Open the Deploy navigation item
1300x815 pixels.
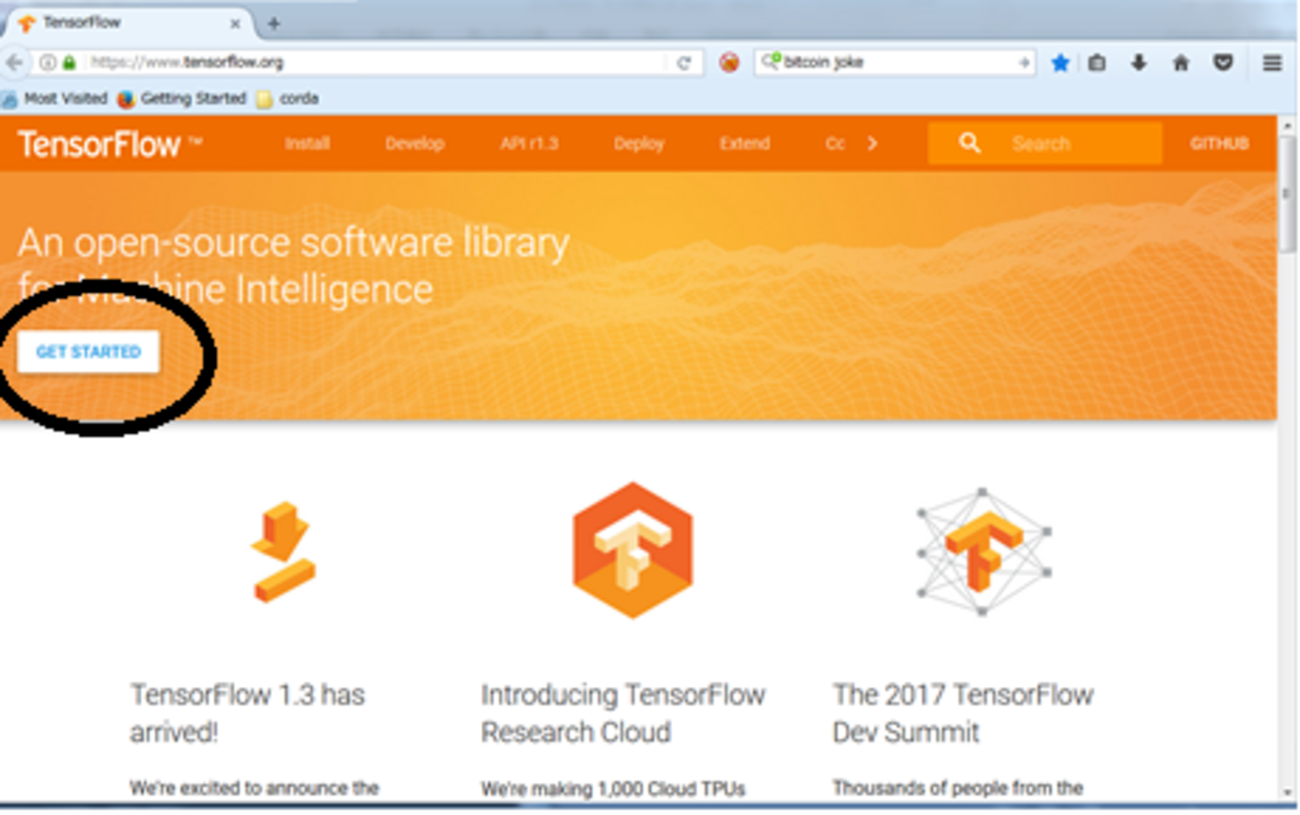(639, 143)
